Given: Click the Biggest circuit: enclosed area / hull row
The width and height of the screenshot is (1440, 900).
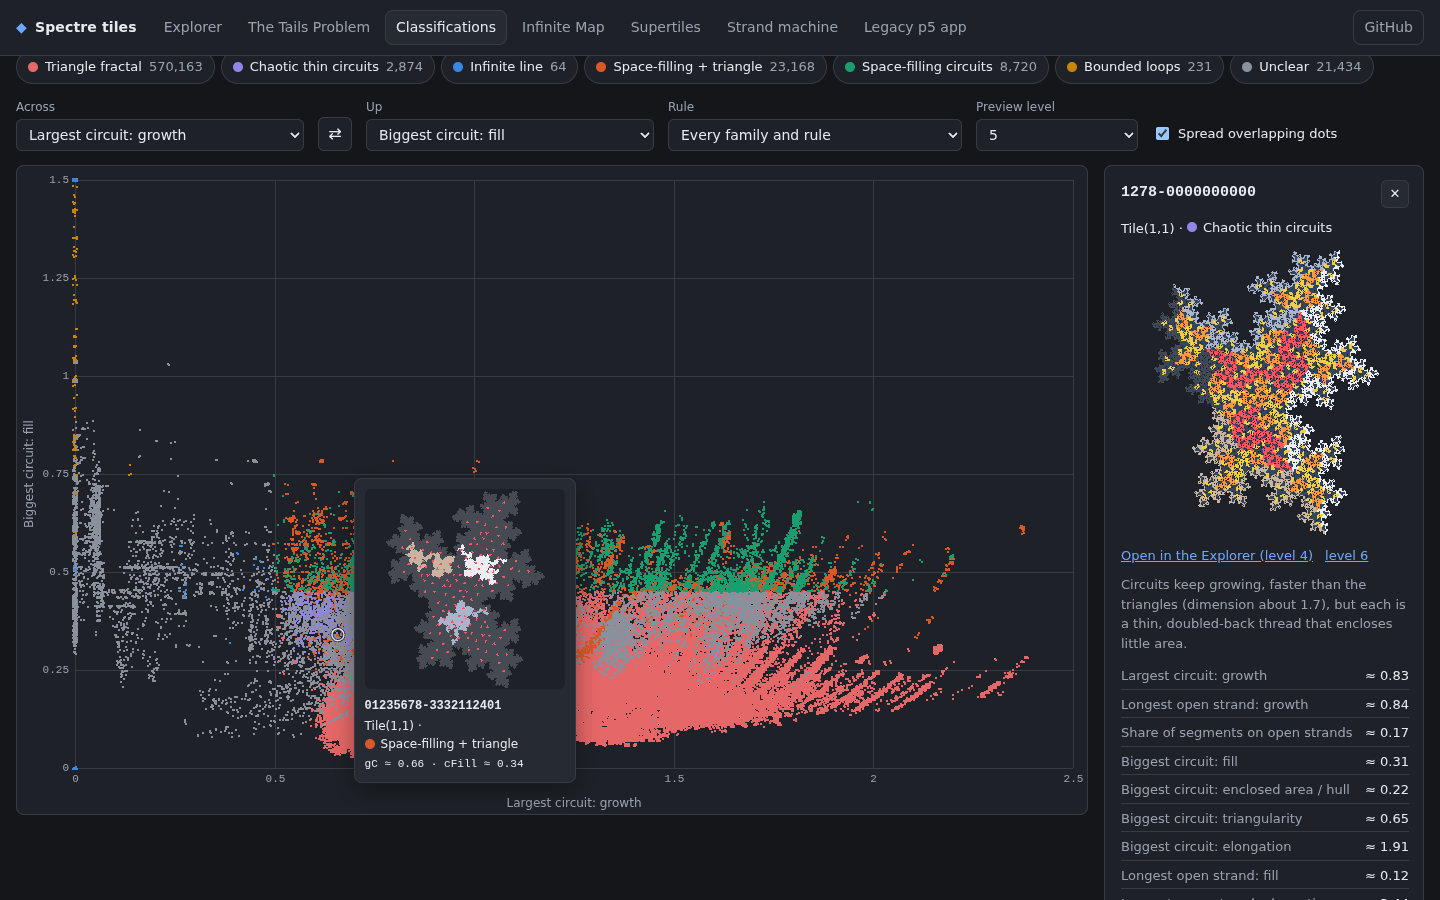Looking at the screenshot, I should [x=1265, y=790].
